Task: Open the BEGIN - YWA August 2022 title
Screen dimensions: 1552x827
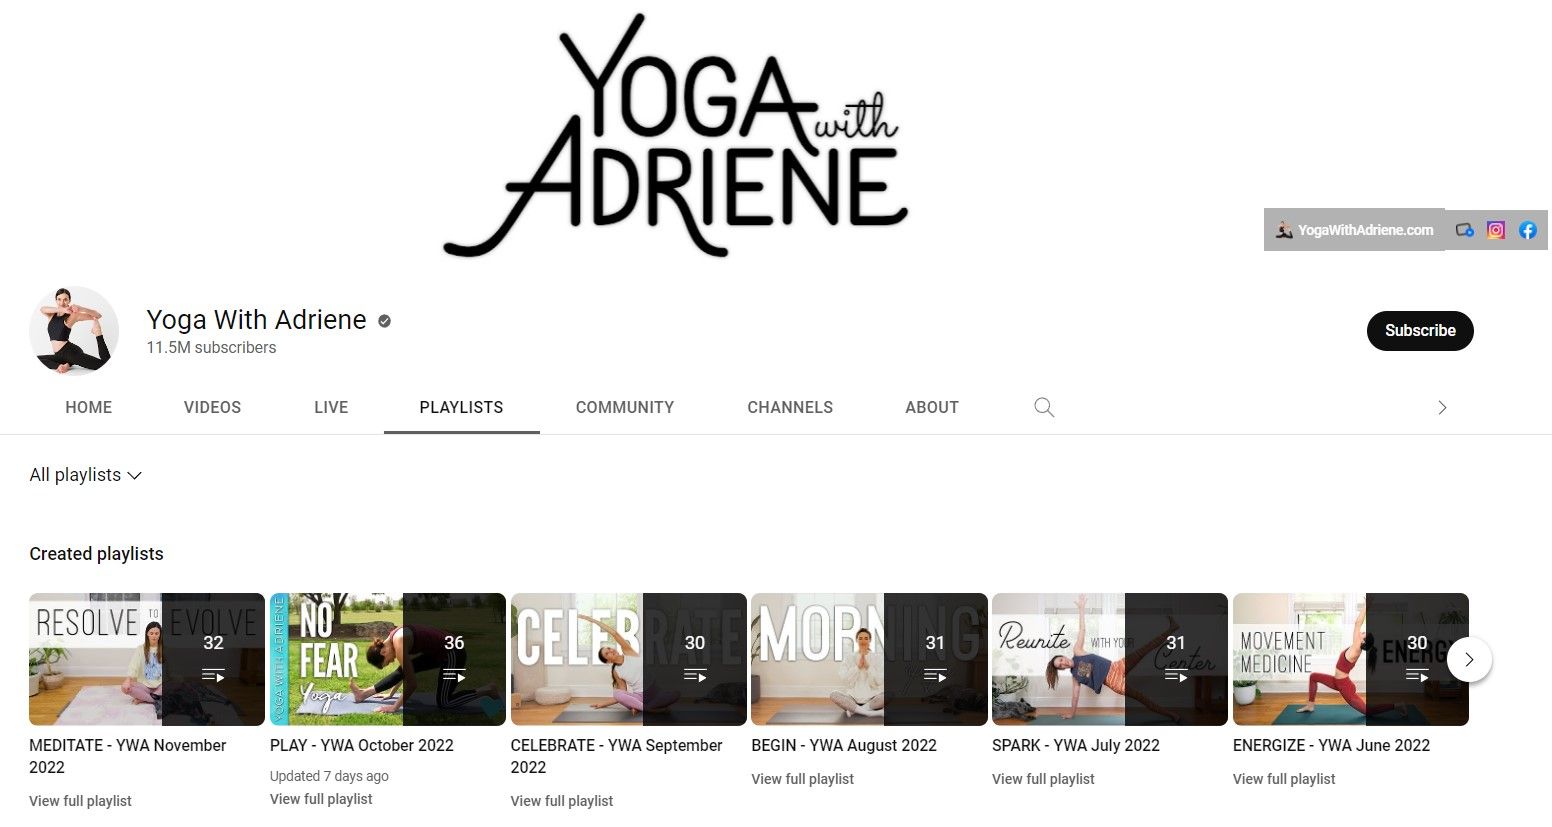Action: (x=844, y=745)
